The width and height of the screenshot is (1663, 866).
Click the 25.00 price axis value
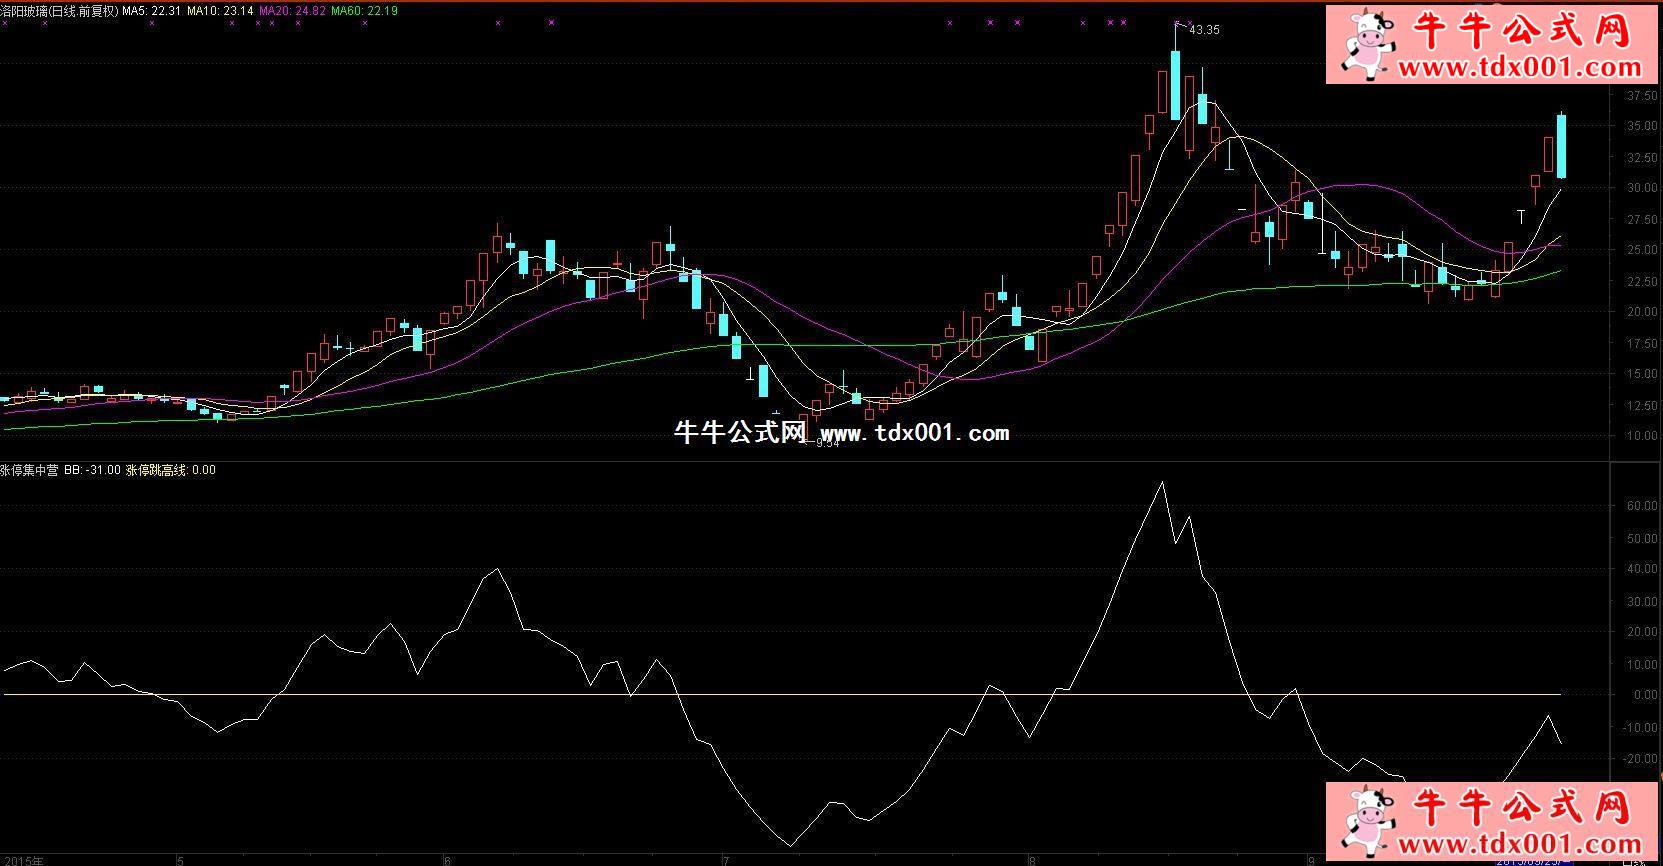coord(1642,250)
